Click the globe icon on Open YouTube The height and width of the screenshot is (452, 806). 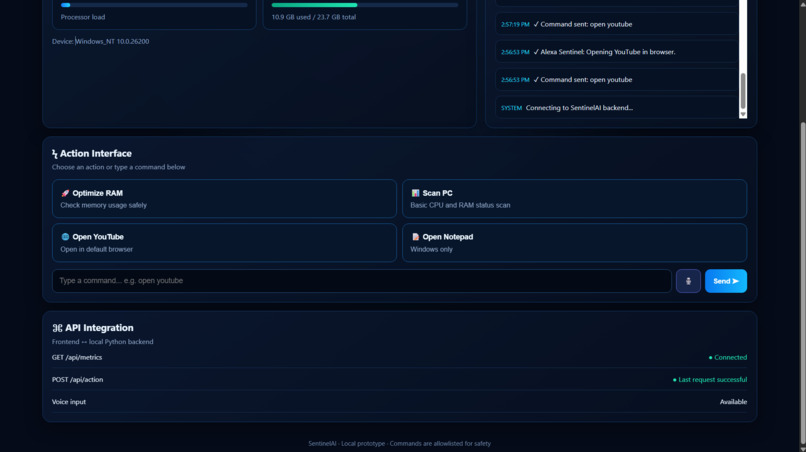pos(65,237)
